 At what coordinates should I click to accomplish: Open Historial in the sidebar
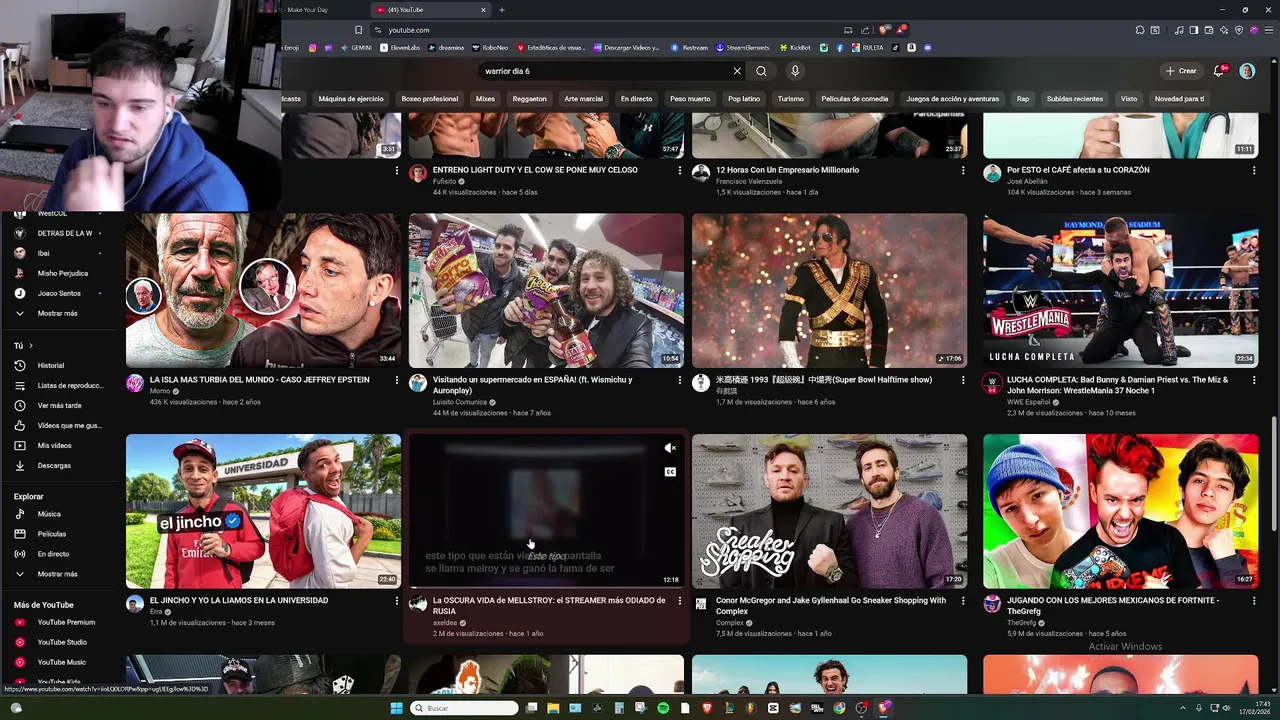pyautogui.click(x=58, y=366)
